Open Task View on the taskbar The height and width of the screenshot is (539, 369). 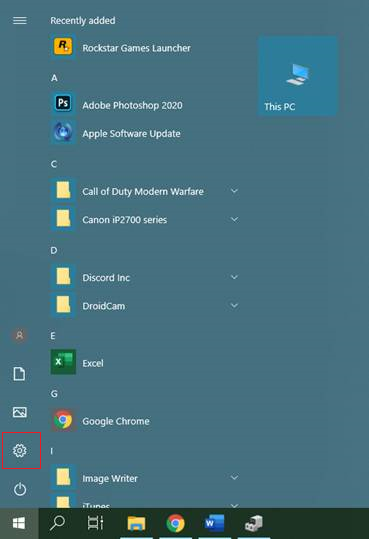coord(95,523)
